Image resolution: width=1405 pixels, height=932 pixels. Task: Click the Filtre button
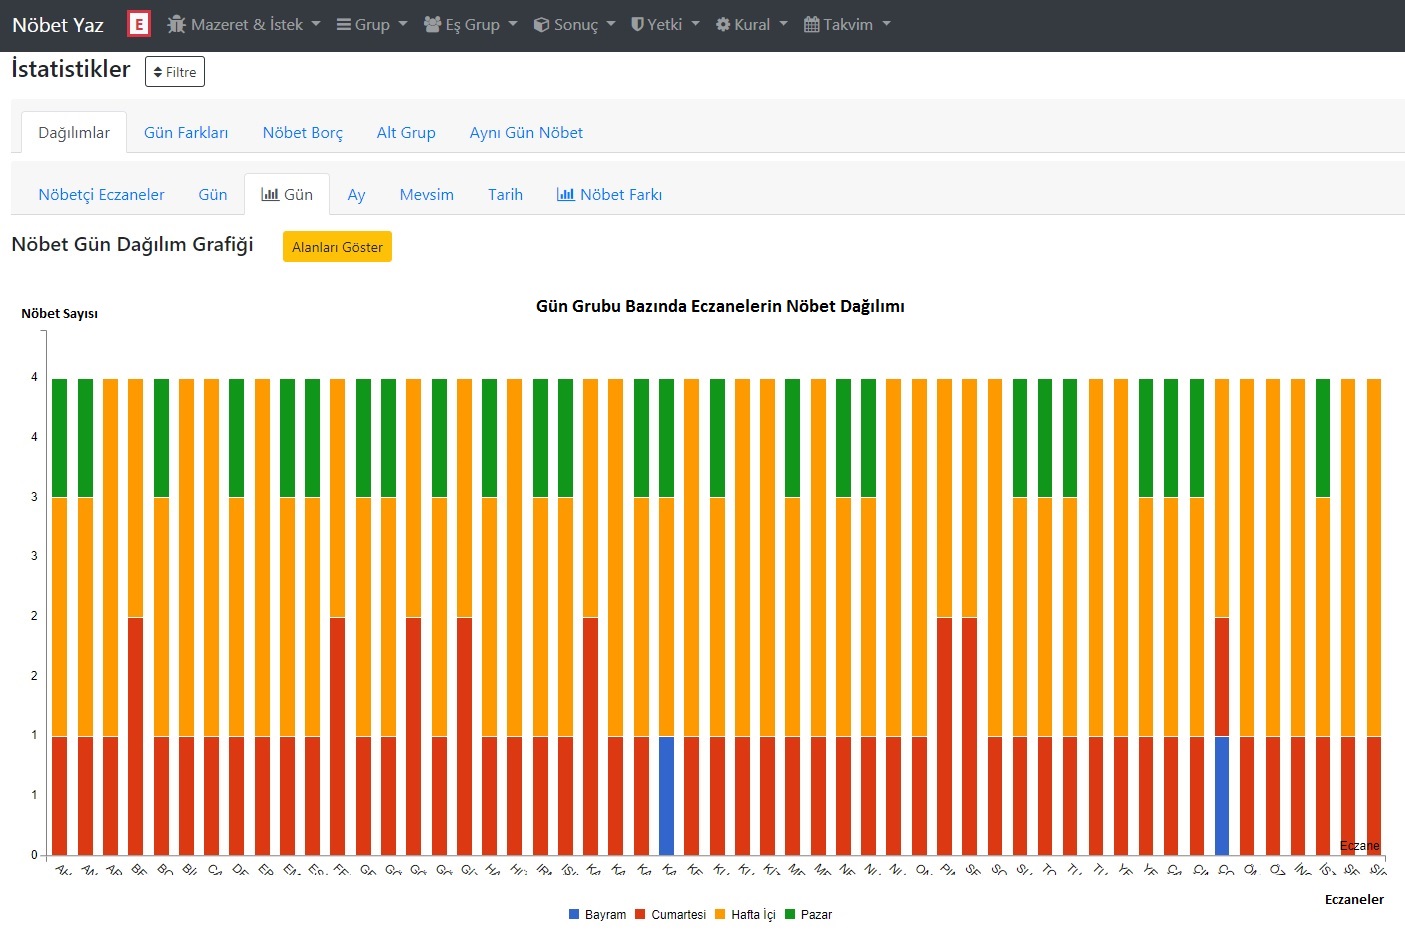pyautogui.click(x=175, y=72)
